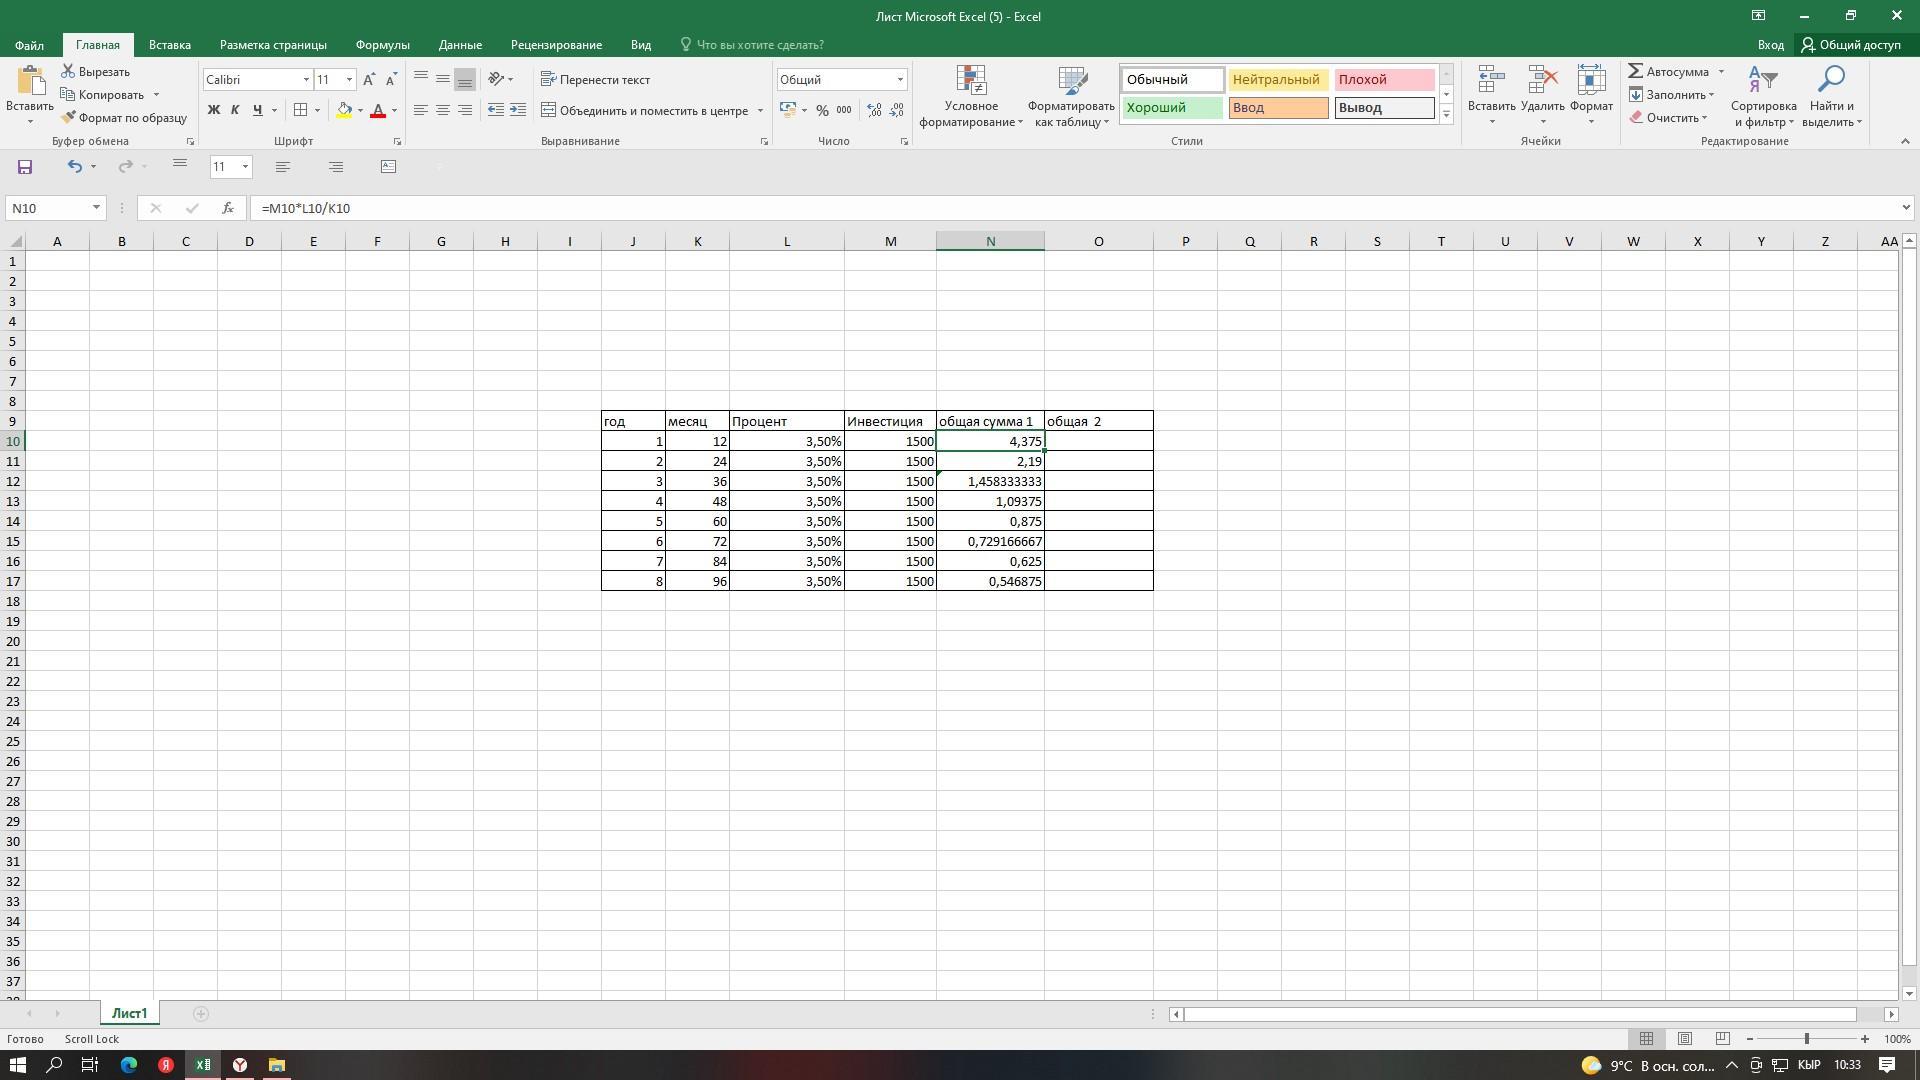Click the font color red swatch button

[378, 111]
